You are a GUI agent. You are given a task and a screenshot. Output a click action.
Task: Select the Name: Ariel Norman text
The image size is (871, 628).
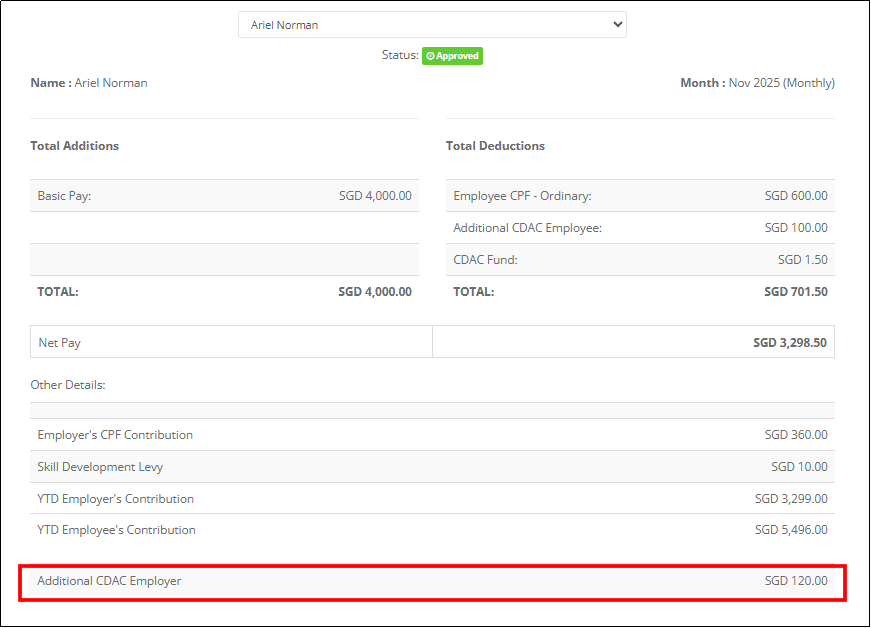pos(89,83)
